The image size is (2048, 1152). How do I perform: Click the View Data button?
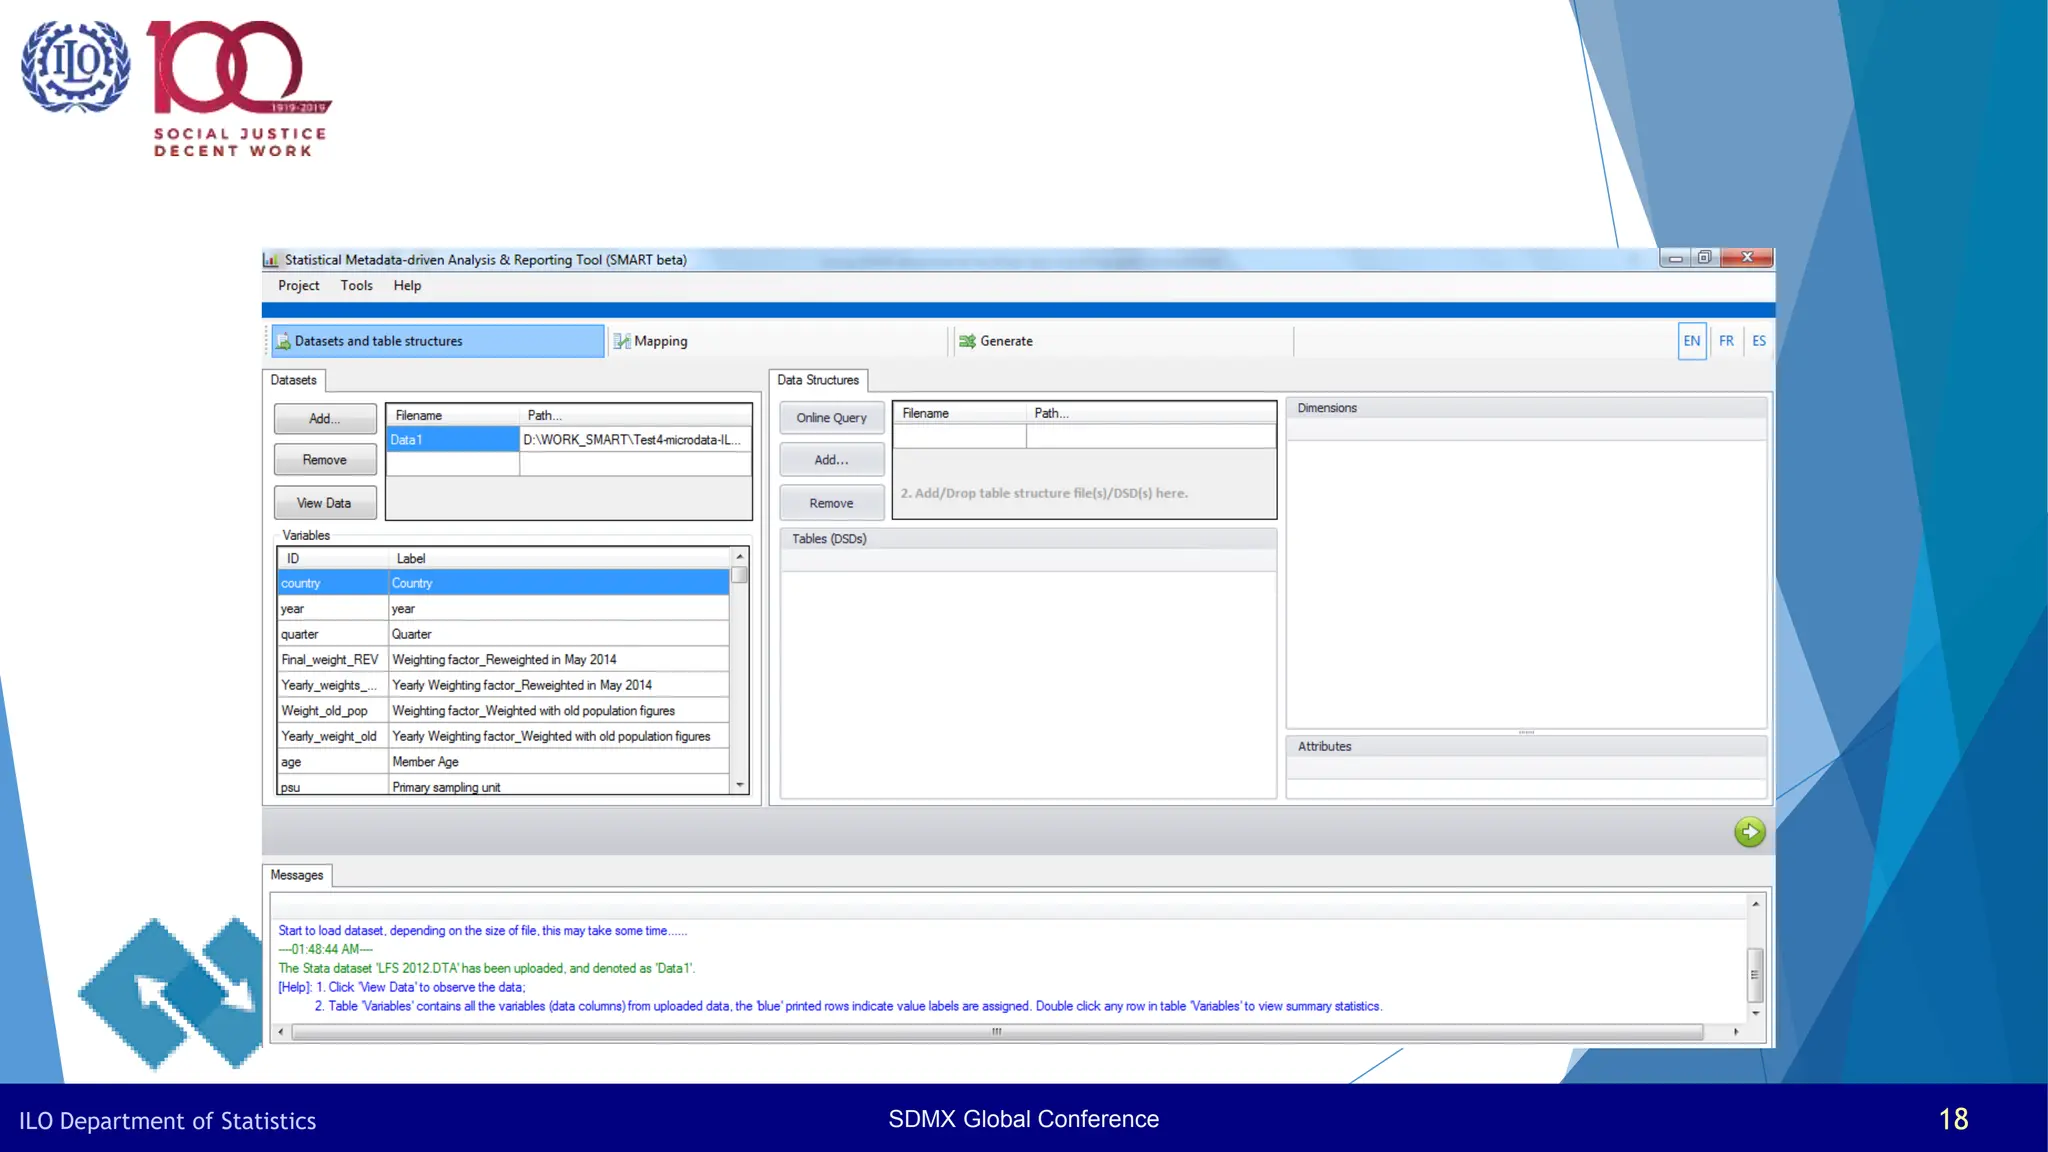point(324,503)
